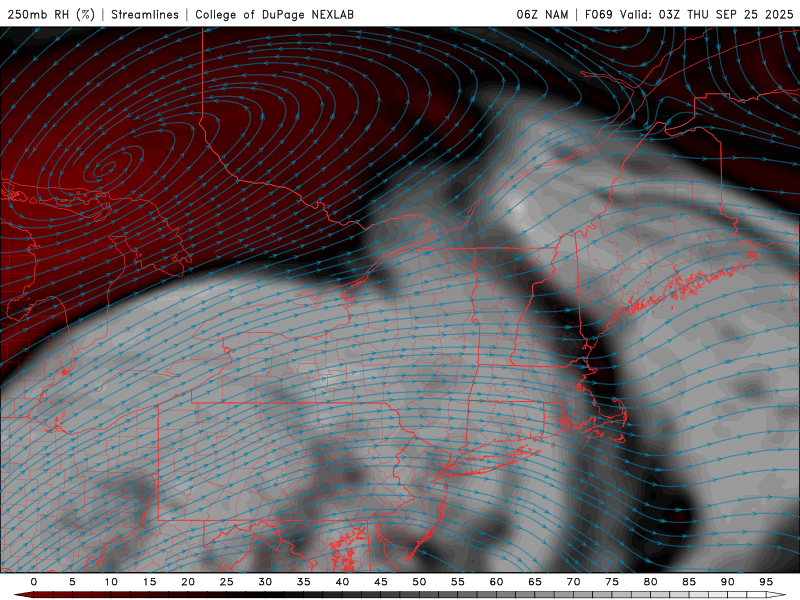Image resolution: width=800 pixels, height=600 pixels.
Task: Click the colorbar label "85"
Action: [689, 582]
